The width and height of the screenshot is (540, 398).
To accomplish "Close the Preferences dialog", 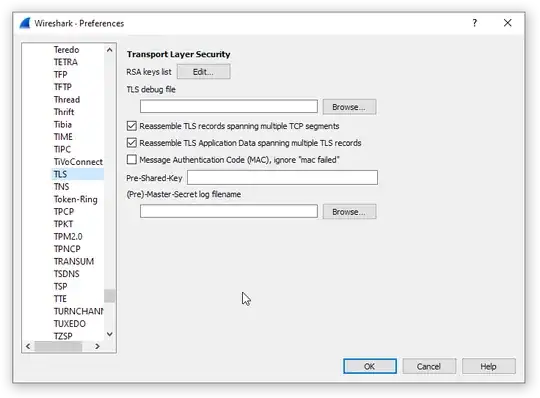I will click(507, 23).
